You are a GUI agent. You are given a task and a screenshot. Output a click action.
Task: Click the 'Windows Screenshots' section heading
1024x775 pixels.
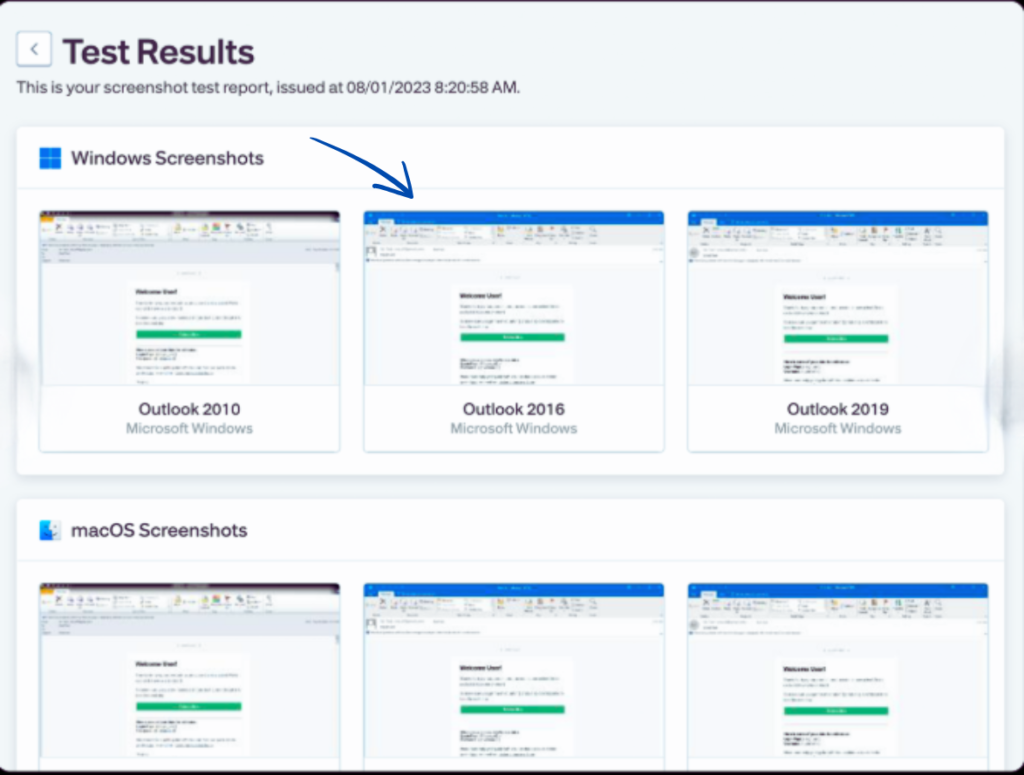point(167,158)
